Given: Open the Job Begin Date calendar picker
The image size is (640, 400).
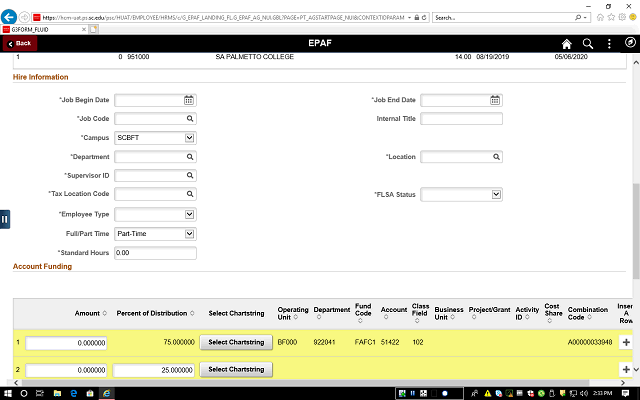Looking at the screenshot, I should coord(189,100).
